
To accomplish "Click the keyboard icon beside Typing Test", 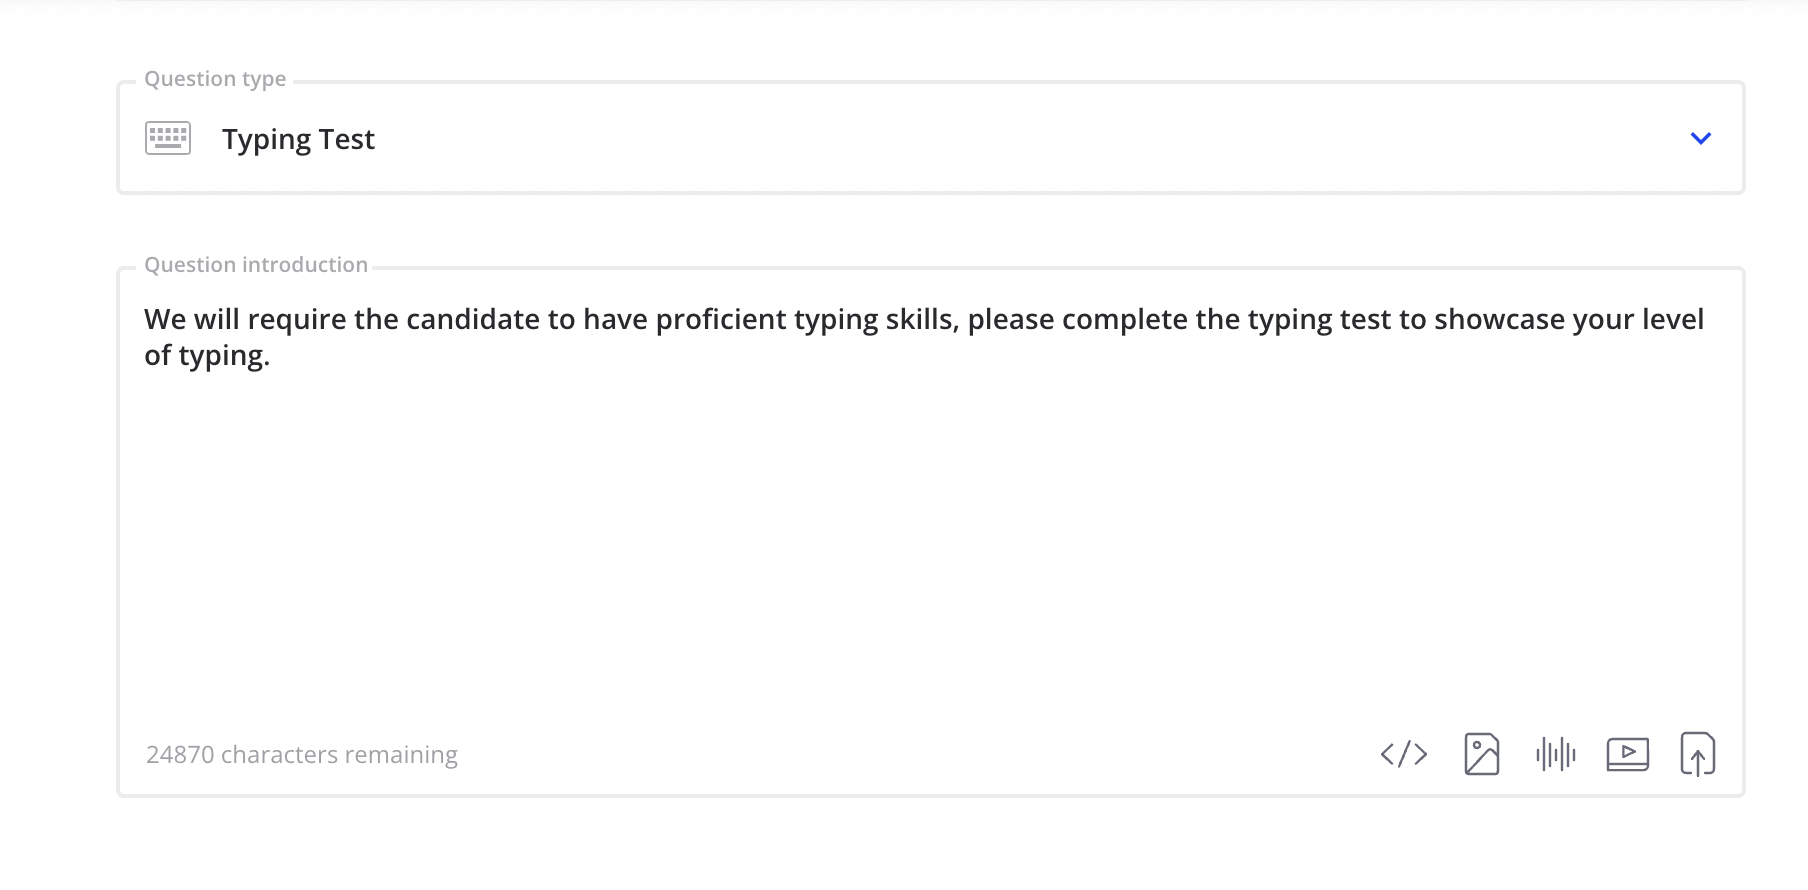I will point(168,138).
